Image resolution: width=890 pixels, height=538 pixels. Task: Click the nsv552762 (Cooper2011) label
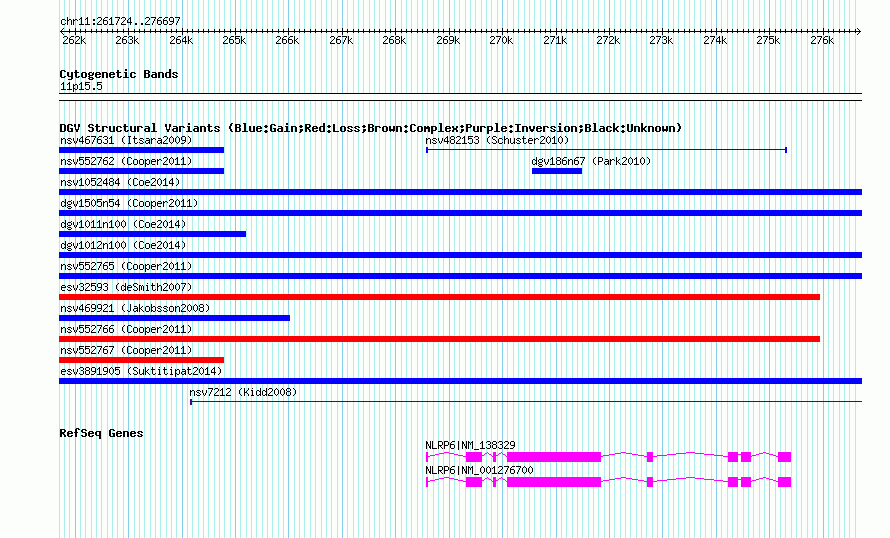coord(126,161)
